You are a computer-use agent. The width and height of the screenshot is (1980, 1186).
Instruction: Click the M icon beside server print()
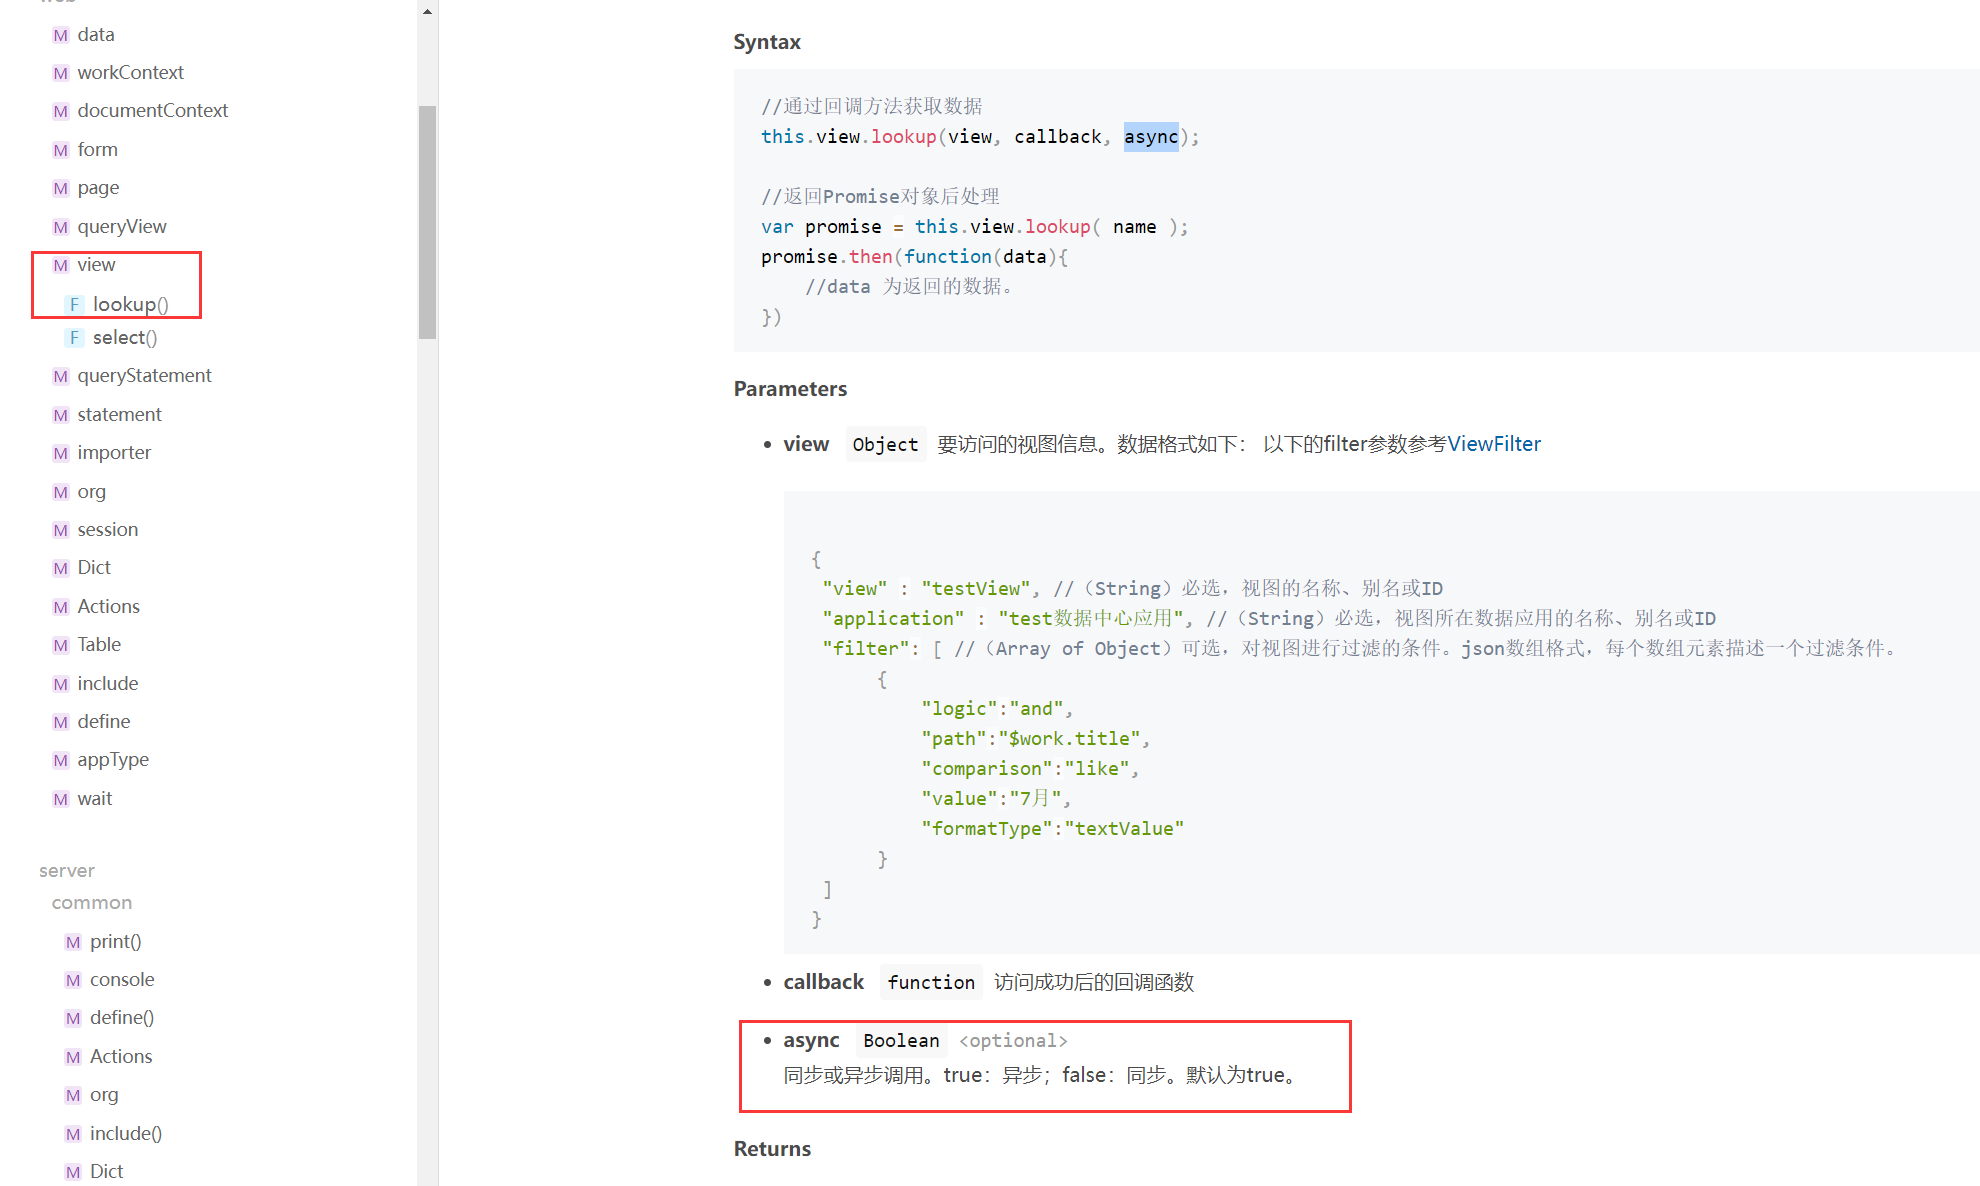pos(73,942)
